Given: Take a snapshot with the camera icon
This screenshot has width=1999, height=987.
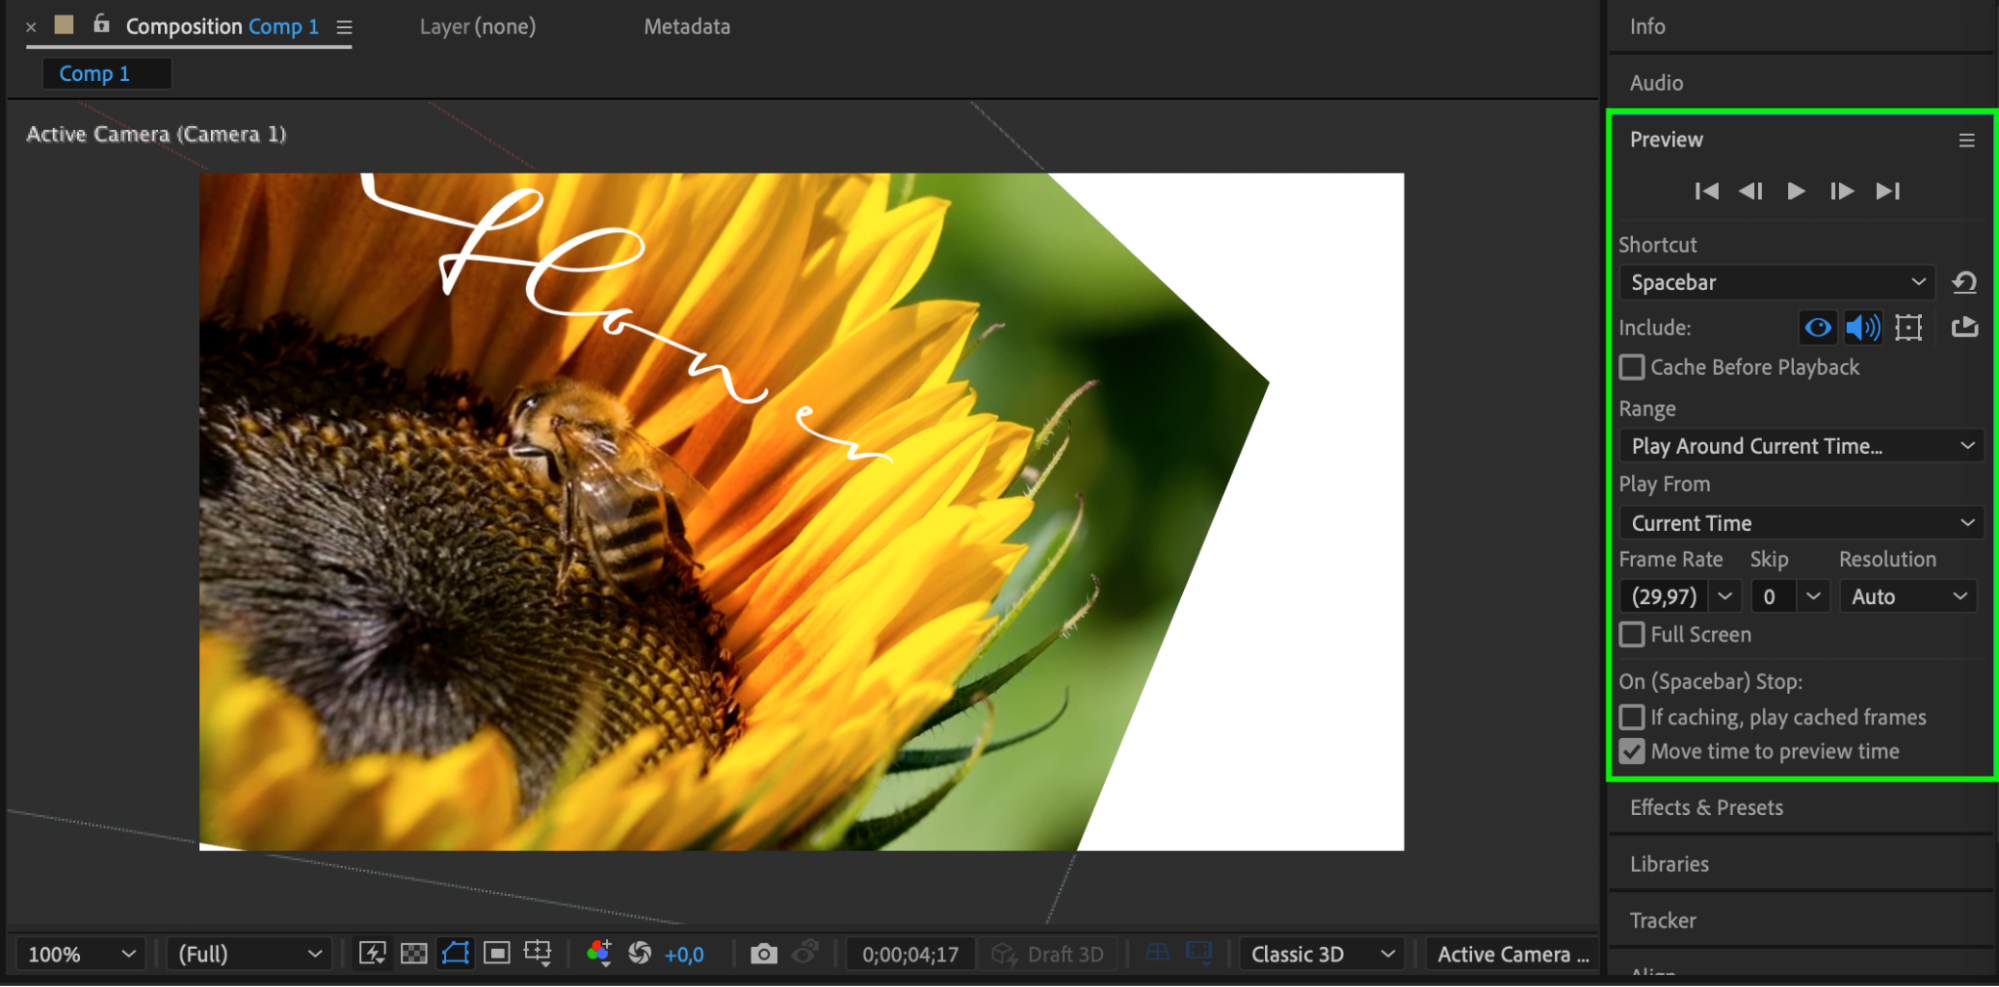Looking at the screenshot, I should tap(763, 954).
